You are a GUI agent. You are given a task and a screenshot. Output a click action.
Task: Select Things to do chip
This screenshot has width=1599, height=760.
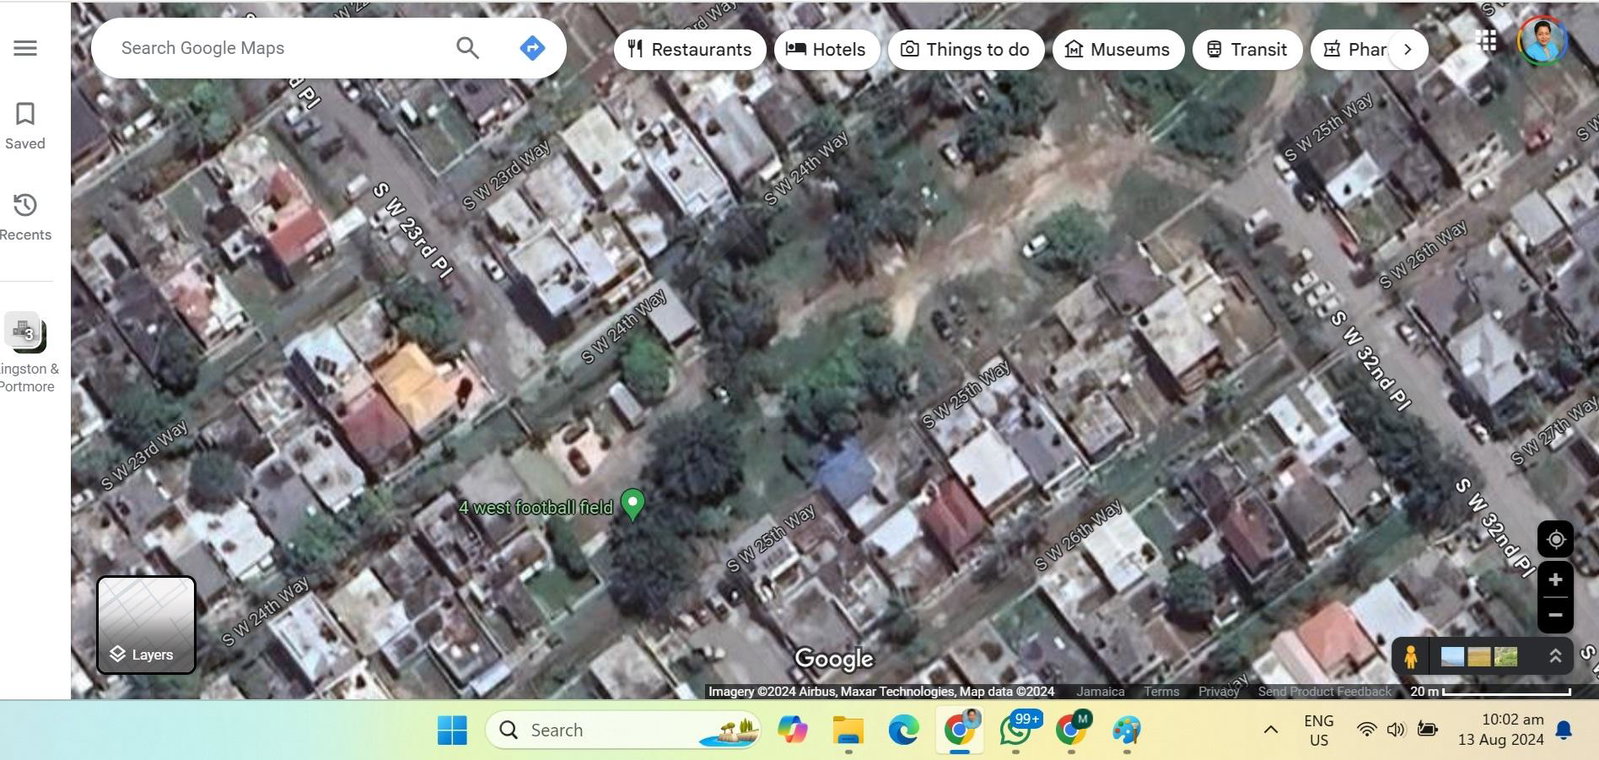[965, 49]
